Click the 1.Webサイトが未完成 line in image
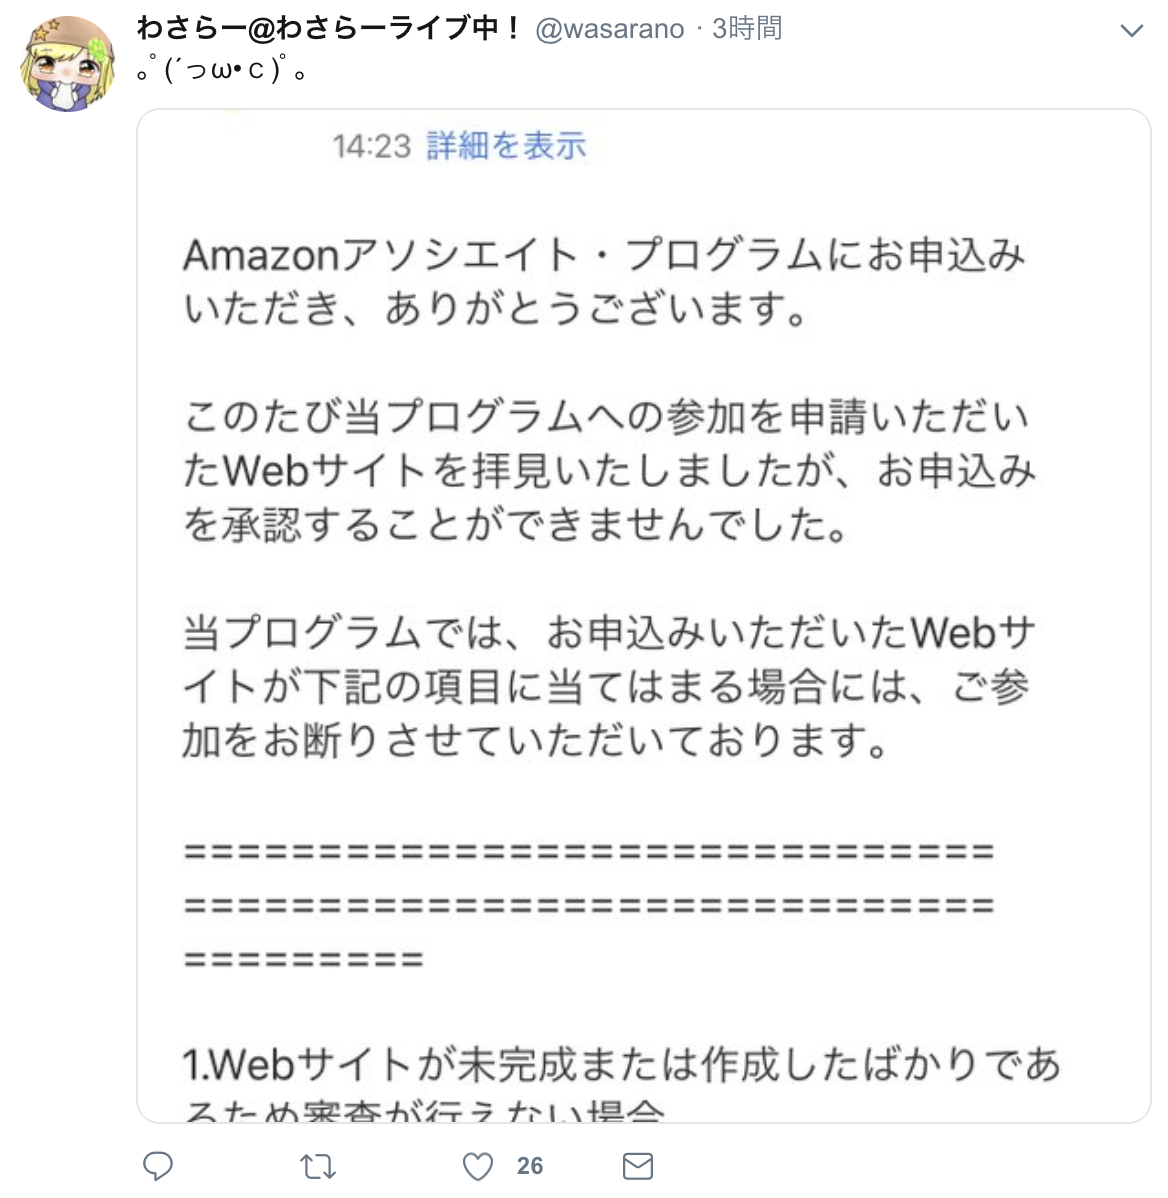1168x1198 pixels. (621, 1065)
